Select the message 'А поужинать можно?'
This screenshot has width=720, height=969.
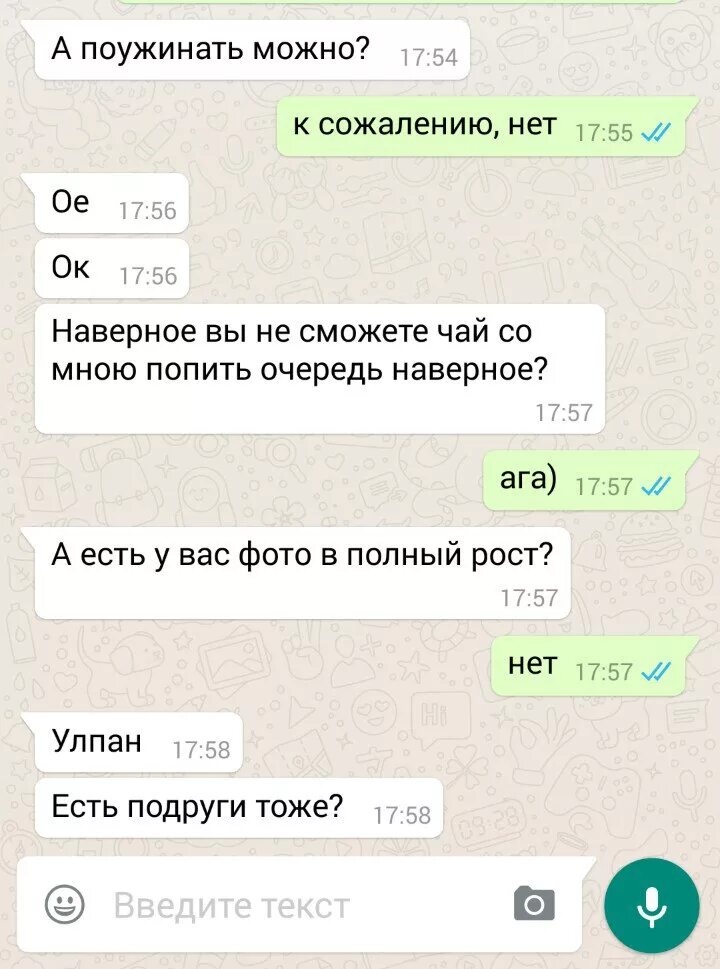[252, 49]
